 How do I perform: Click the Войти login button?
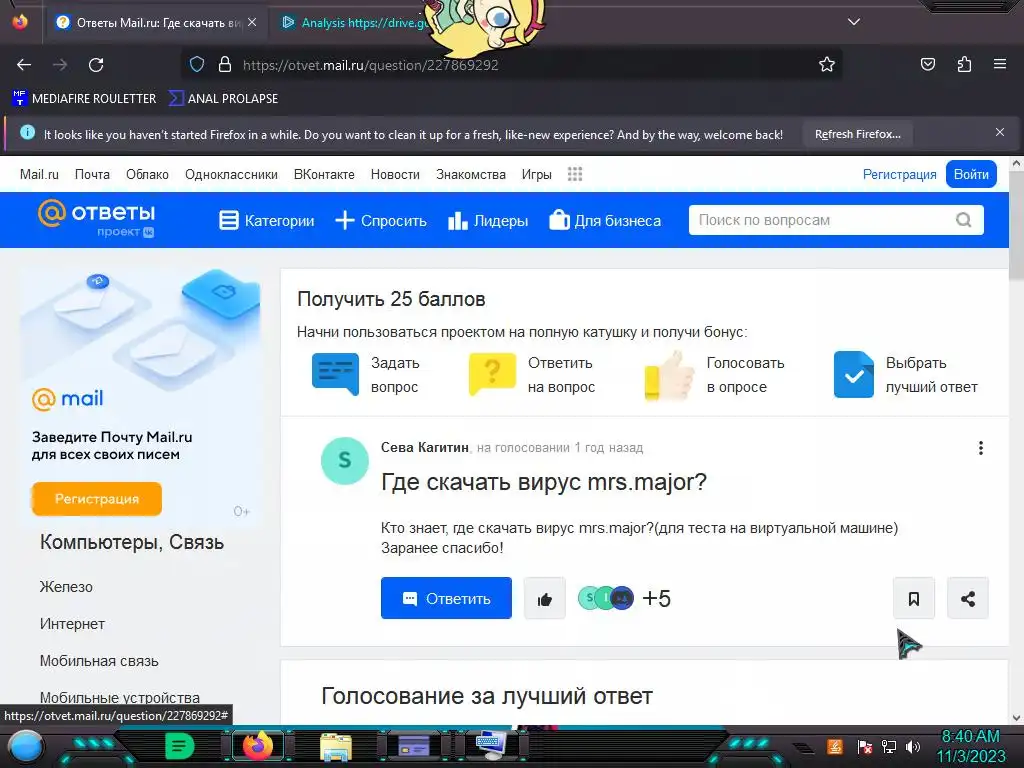pyautogui.click(x=971, y=174)
